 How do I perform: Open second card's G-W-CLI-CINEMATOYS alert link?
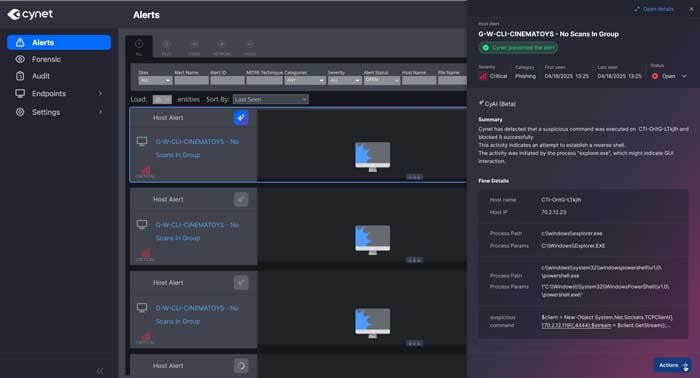click(x=197, y=231)
